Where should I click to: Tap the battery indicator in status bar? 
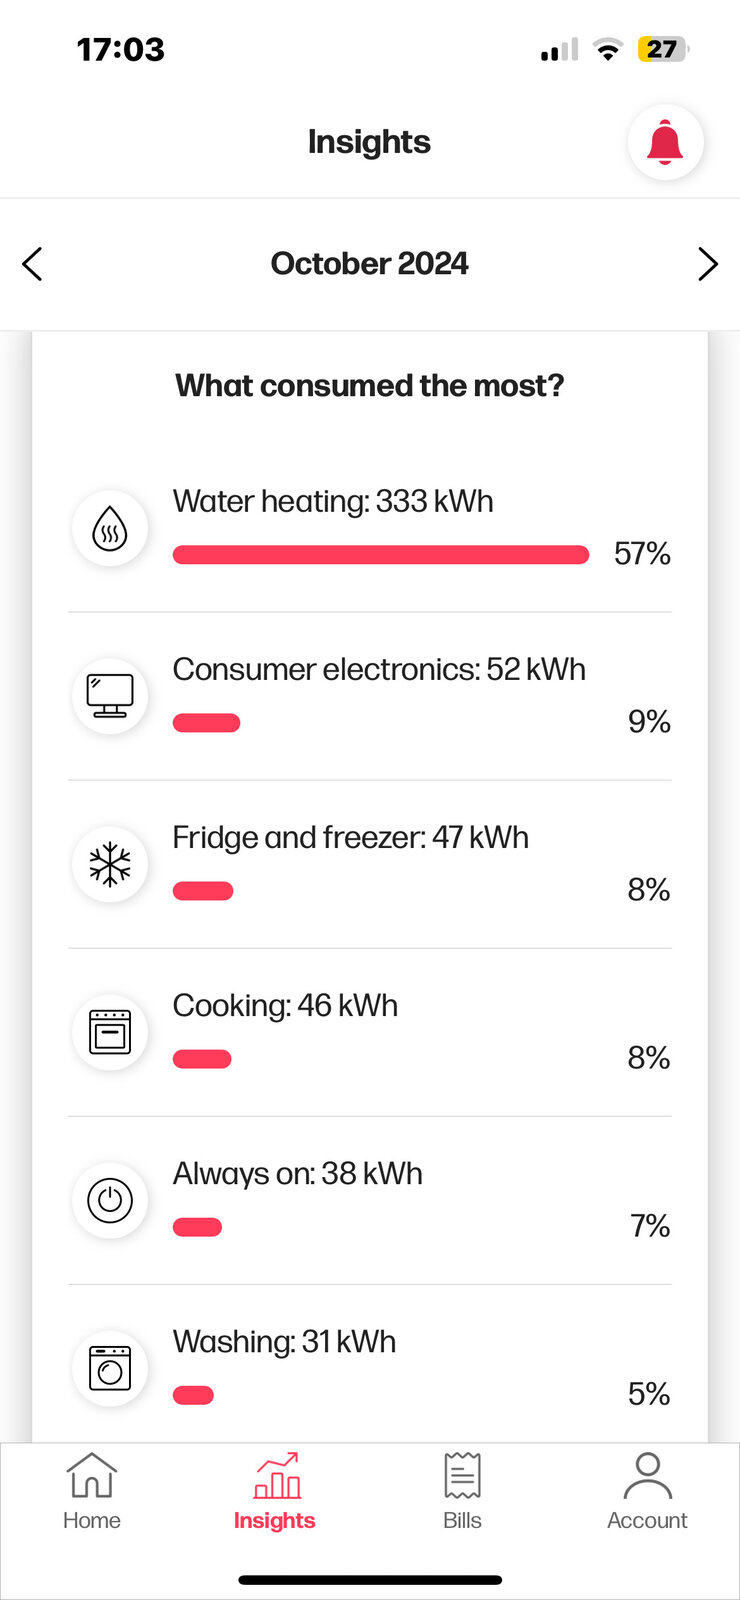tap(662, 49)
